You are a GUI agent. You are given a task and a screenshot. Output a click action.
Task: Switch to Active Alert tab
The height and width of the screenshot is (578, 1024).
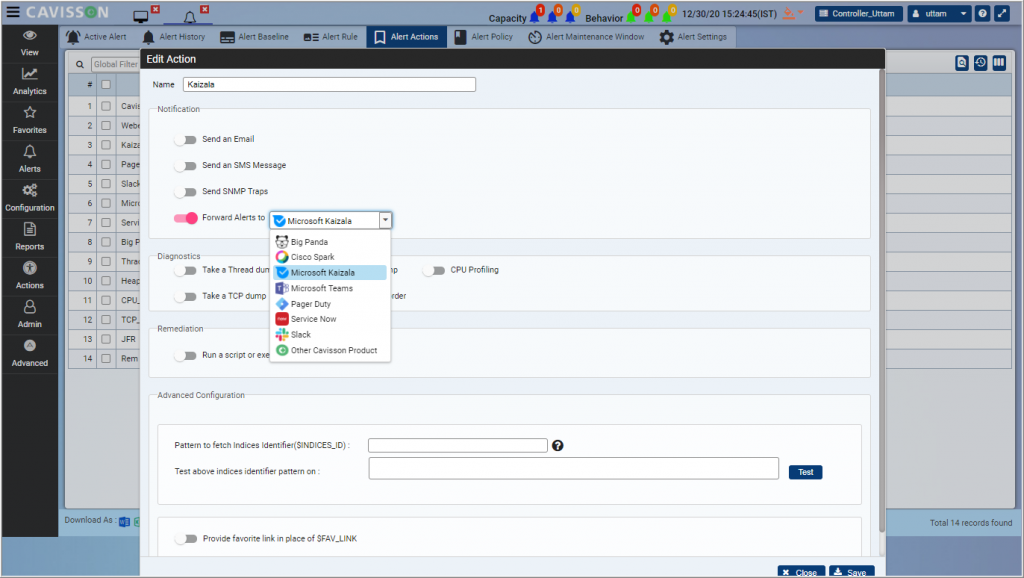coord(96,37)
